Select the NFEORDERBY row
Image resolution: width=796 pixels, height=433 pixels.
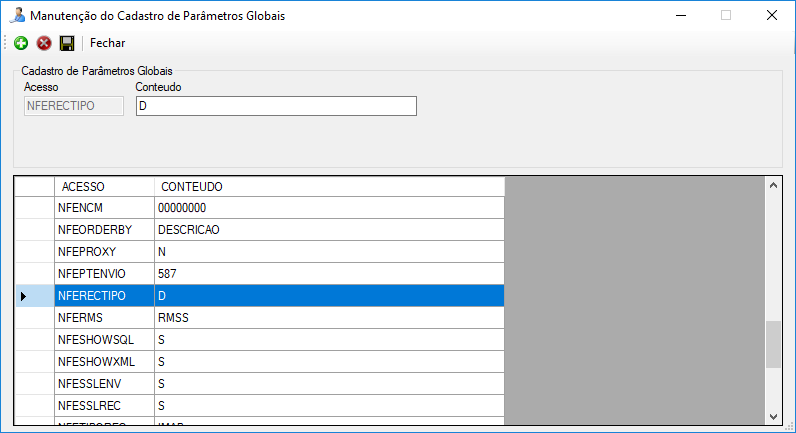coord(104,230)
